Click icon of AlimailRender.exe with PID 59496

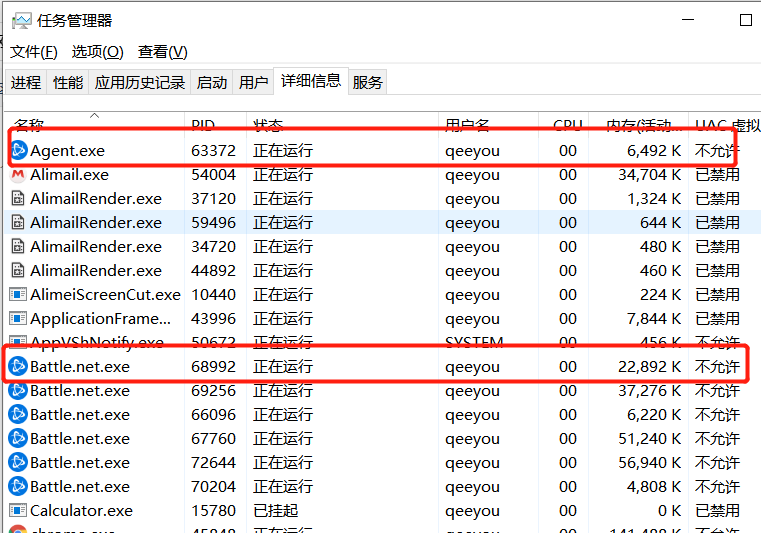[x=18, y=222]
